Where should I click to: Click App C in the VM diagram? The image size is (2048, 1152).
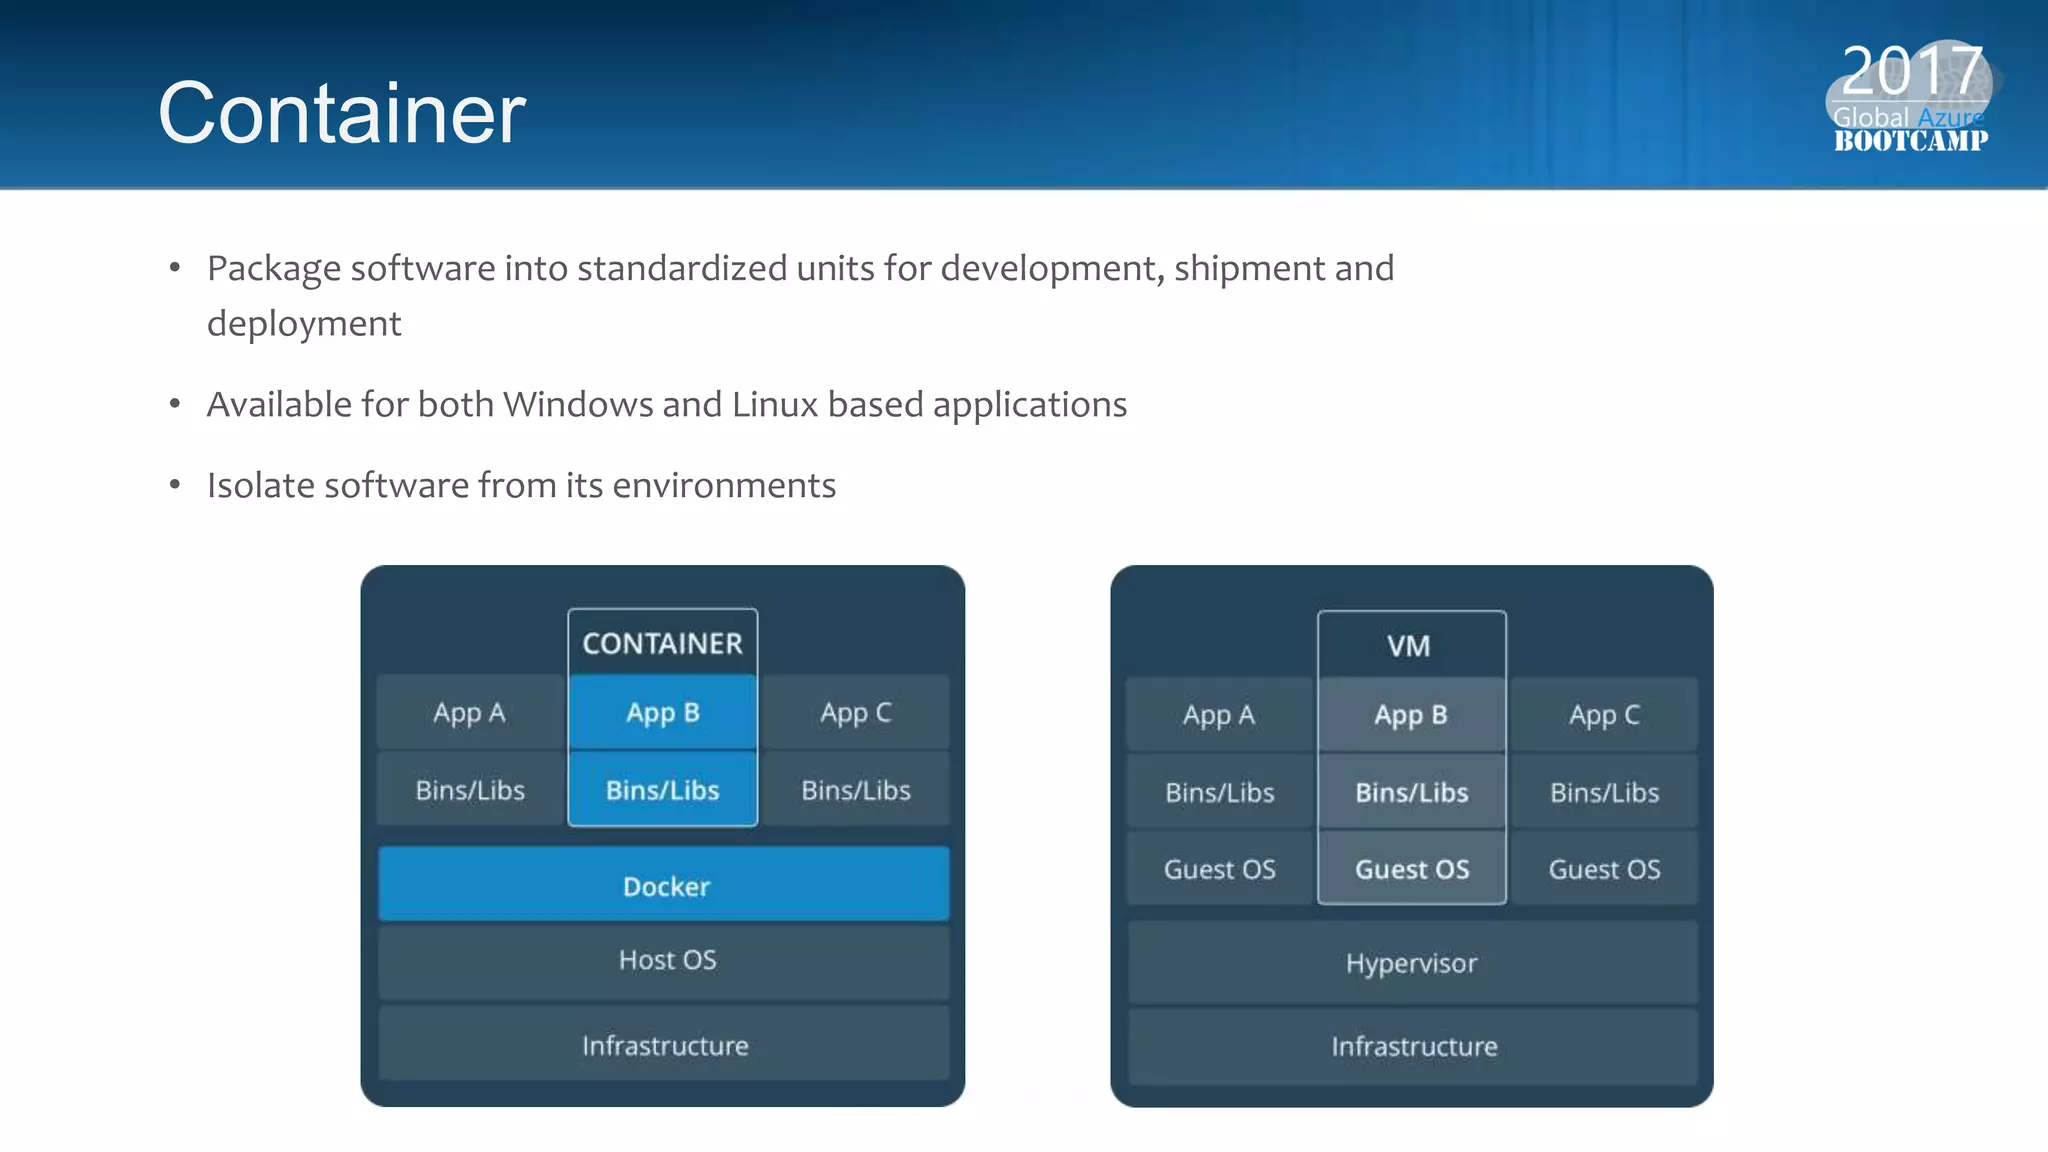coord(1603,716)
